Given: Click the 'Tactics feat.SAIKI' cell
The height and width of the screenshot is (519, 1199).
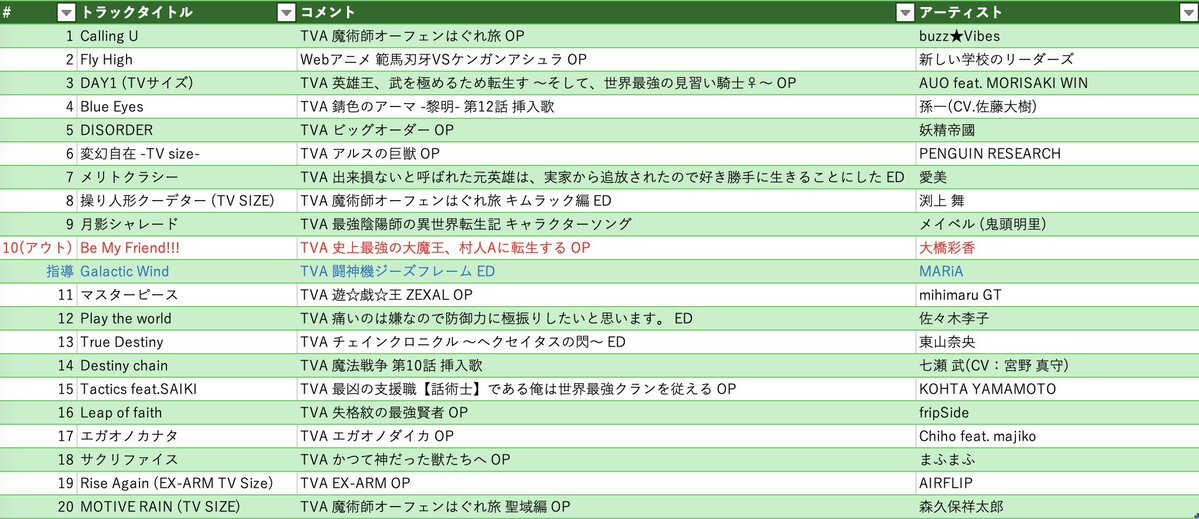Looking at the screenshot, I should click(x=186, y=389).
